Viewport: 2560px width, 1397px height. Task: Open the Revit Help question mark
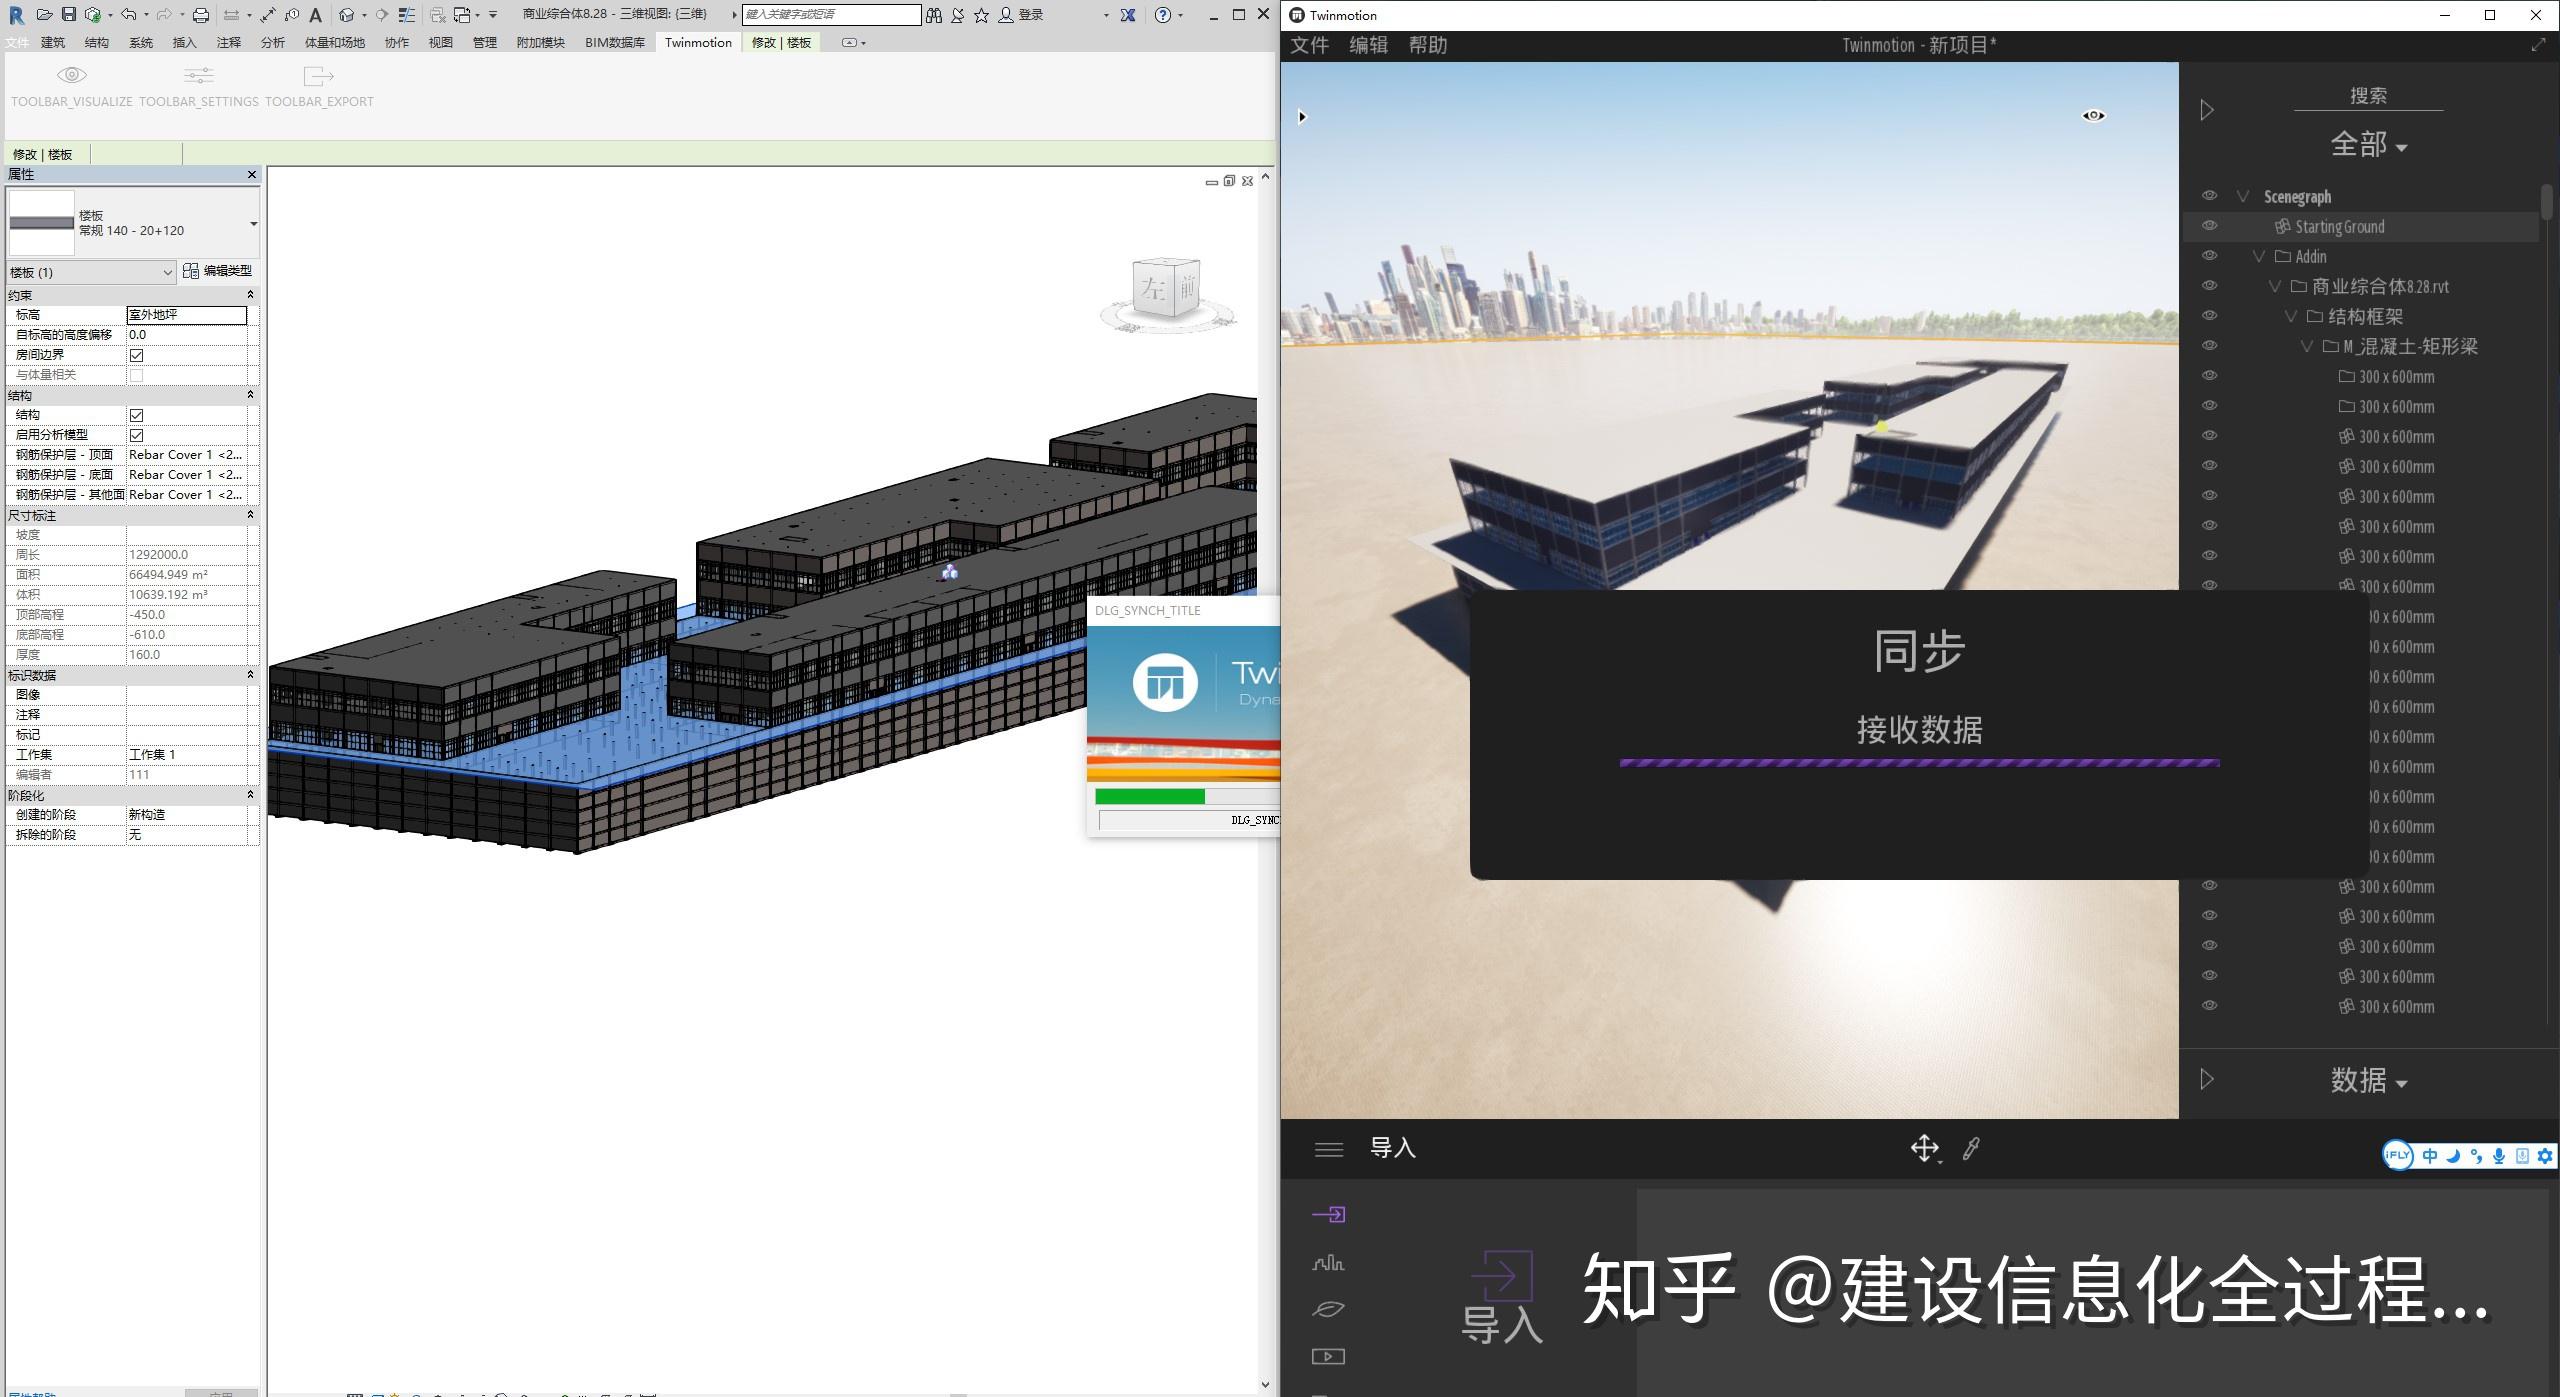1162,14
